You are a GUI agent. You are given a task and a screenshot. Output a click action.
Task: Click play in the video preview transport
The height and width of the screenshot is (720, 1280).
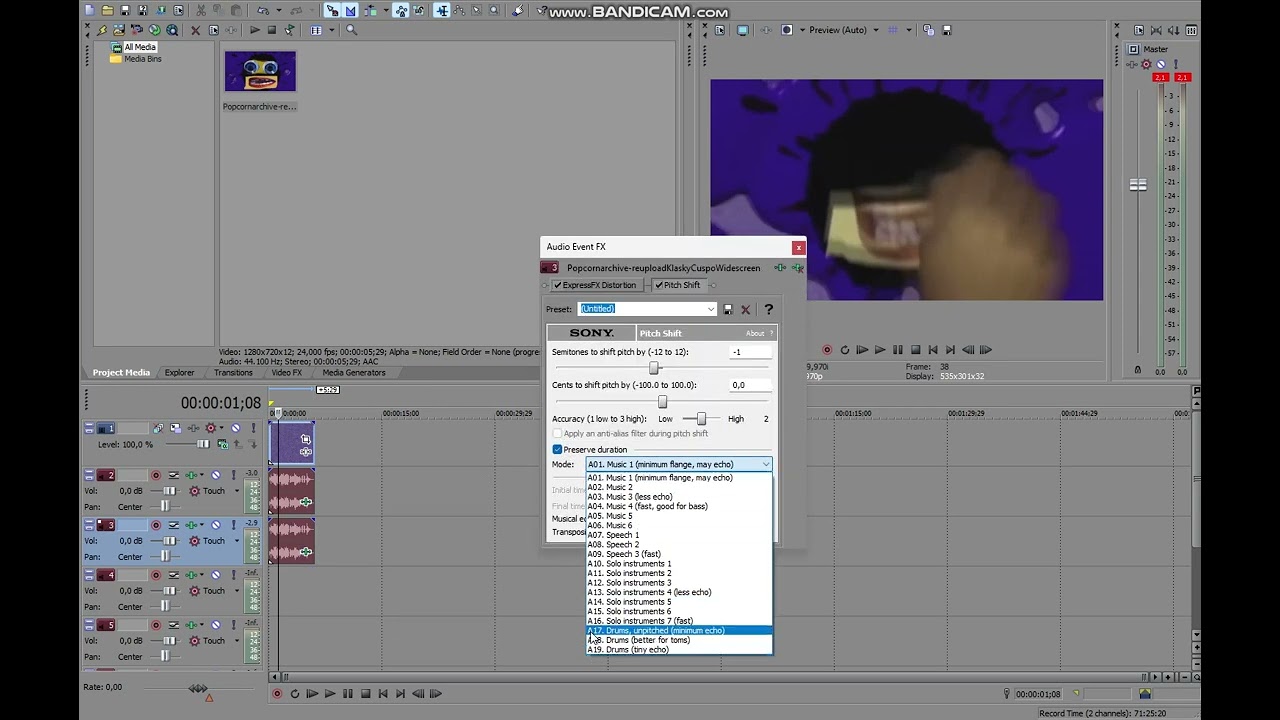(880, 350)
